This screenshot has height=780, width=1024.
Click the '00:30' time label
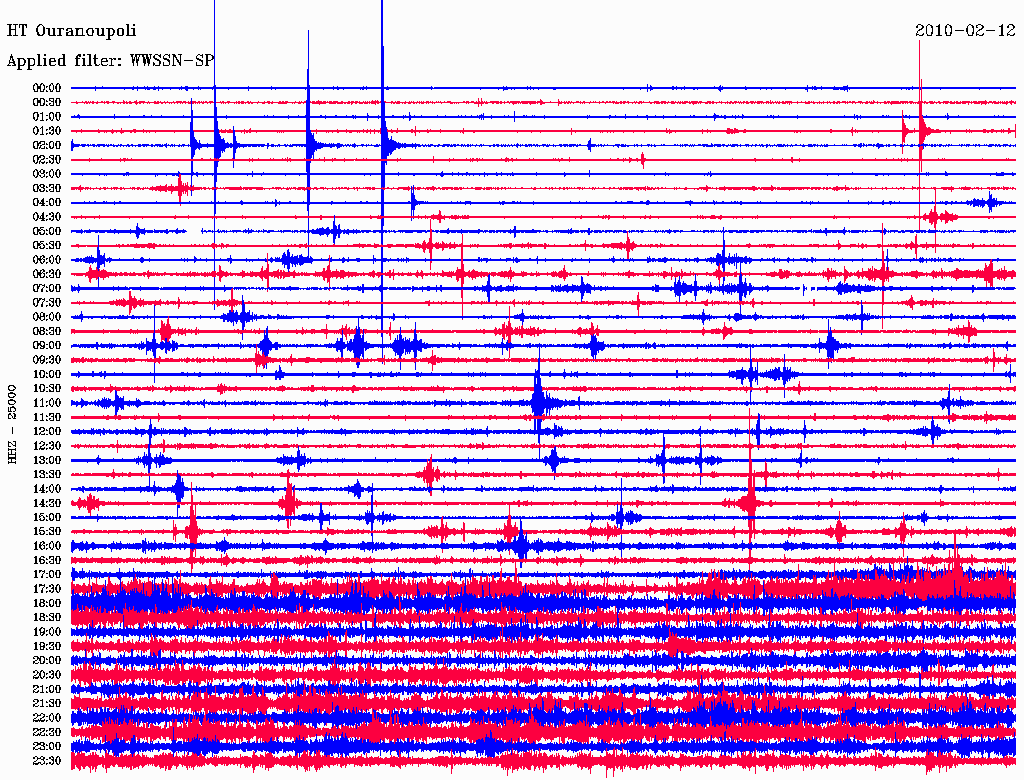point(46,102)
